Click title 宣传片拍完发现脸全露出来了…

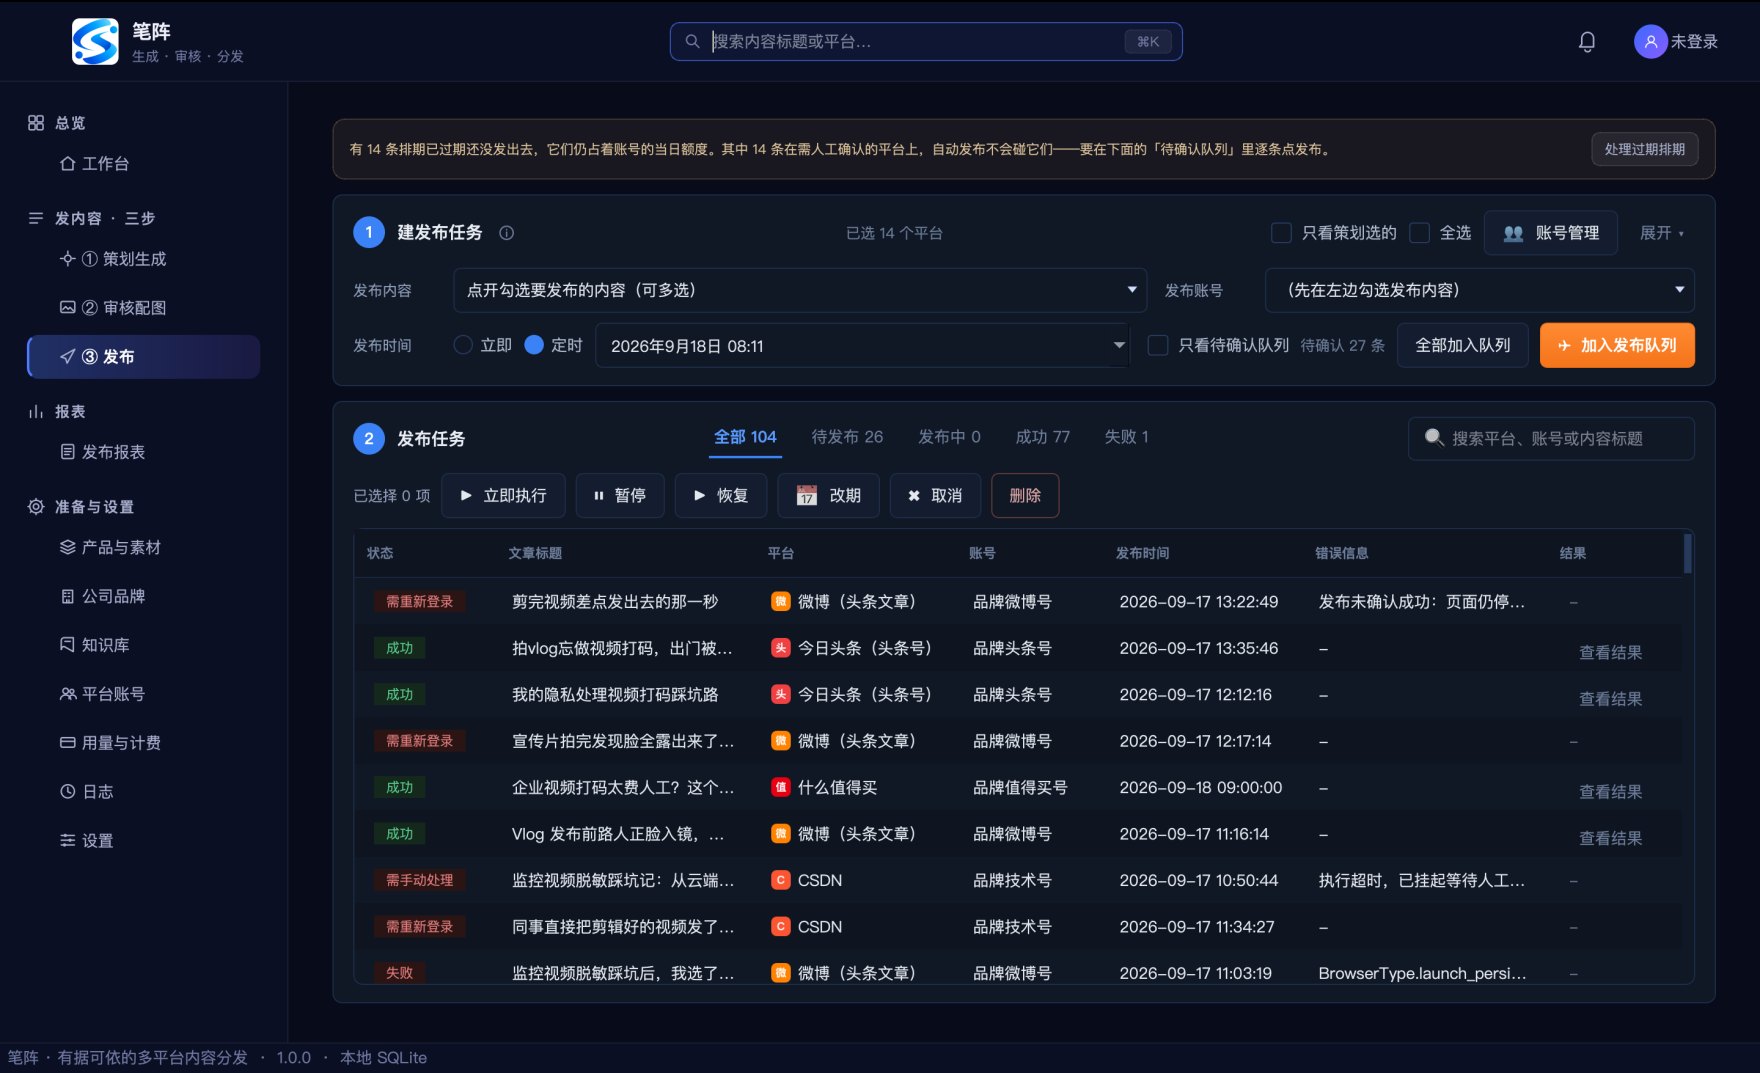click(623, 741)
